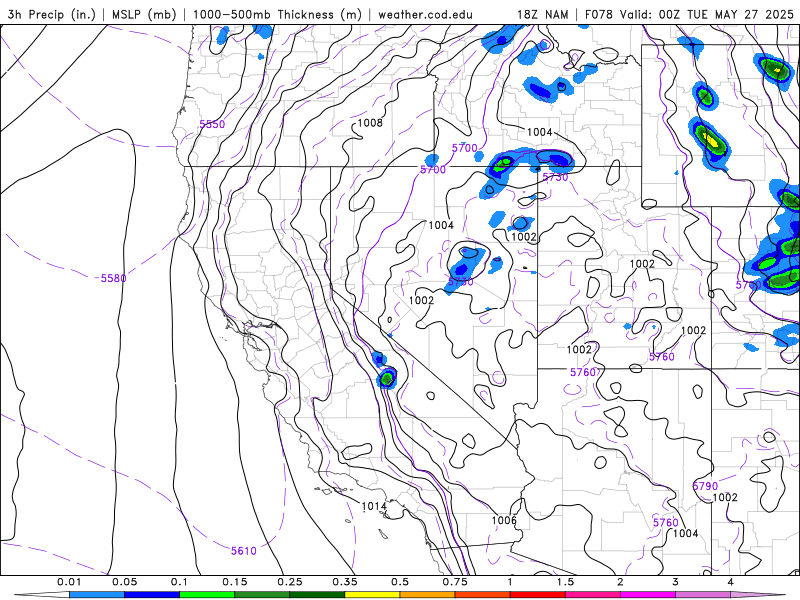Click the dark blue 0.05–0.1 legend swatch
Screen dimensions: 800x600
152,595
